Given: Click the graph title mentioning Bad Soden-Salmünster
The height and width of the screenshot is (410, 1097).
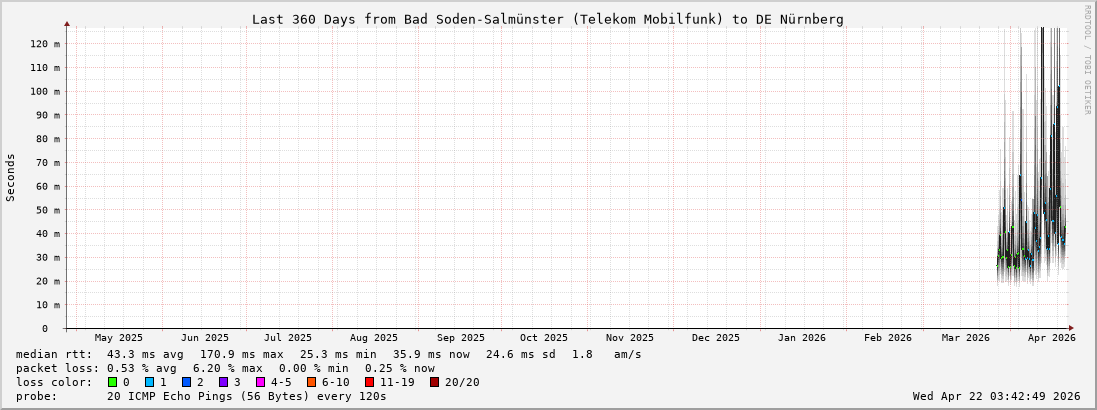Looking at the screenshot, I should (x=547, y=19).
